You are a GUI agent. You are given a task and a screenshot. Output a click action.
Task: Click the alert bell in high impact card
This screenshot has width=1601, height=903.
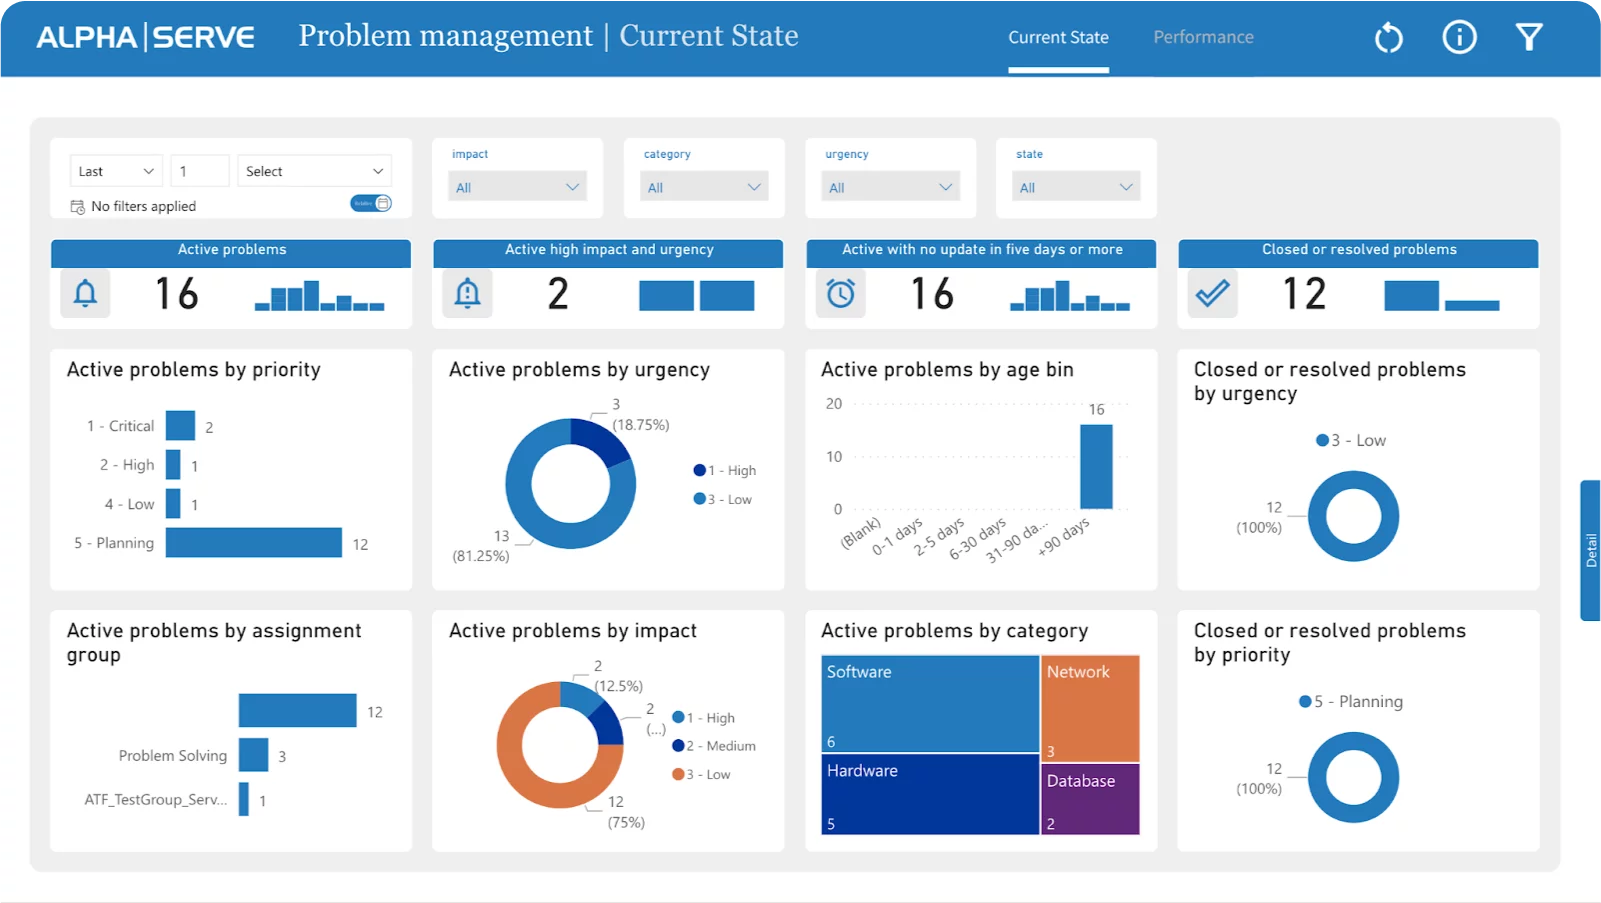tap(467, 294)
